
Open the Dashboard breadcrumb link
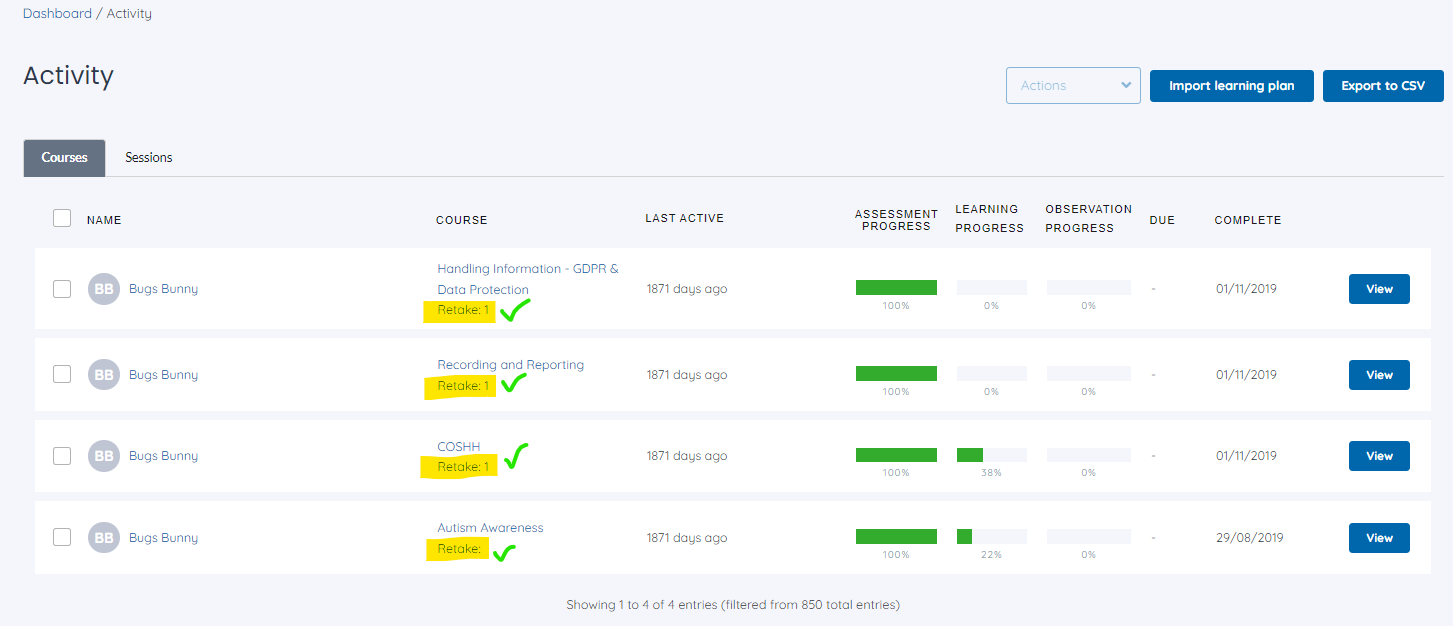pyautogui.click(x=56, y=14)
